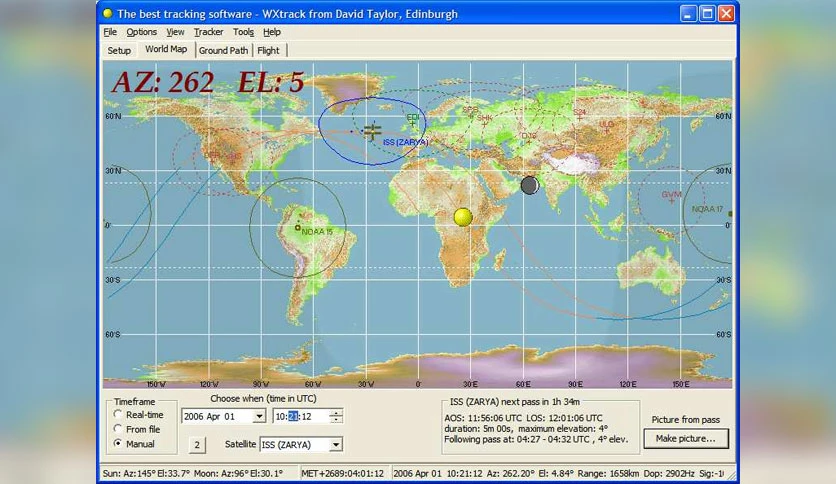Click the EL: 5 readout on map
Screen dimensions: 836x484
click(x=270, y=83)
